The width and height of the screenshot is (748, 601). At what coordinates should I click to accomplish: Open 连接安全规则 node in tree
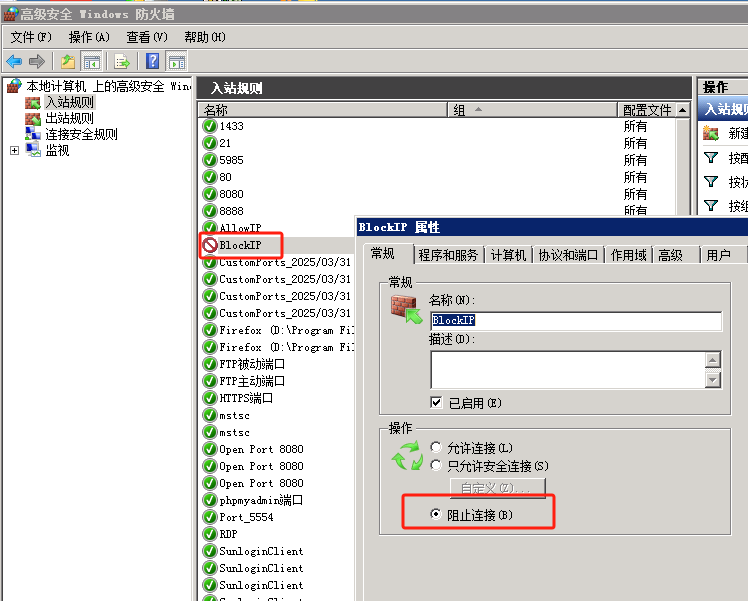coord(80,134)
